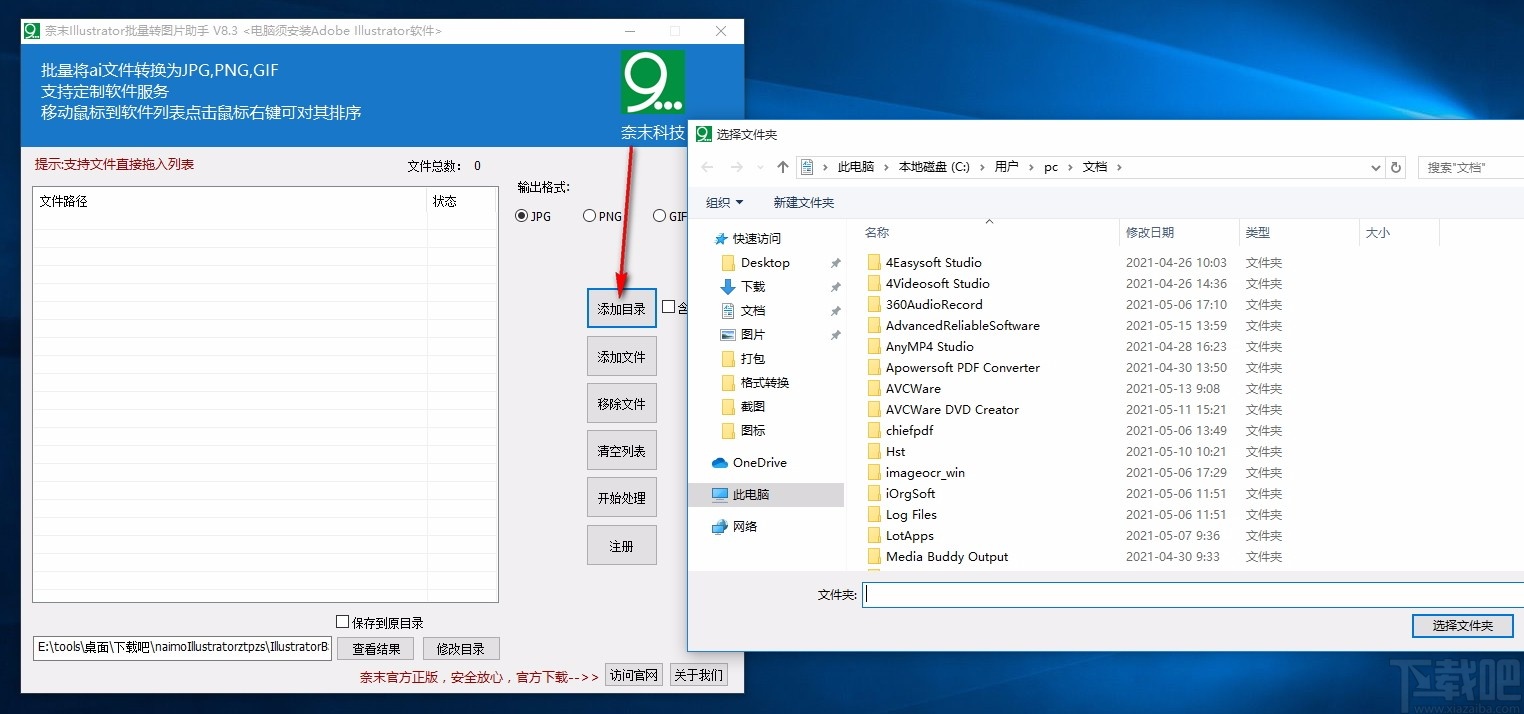This screenshot has width=1524, height=714.
Task: Click folder icon of chiefpdf
Action: (873, 431)
